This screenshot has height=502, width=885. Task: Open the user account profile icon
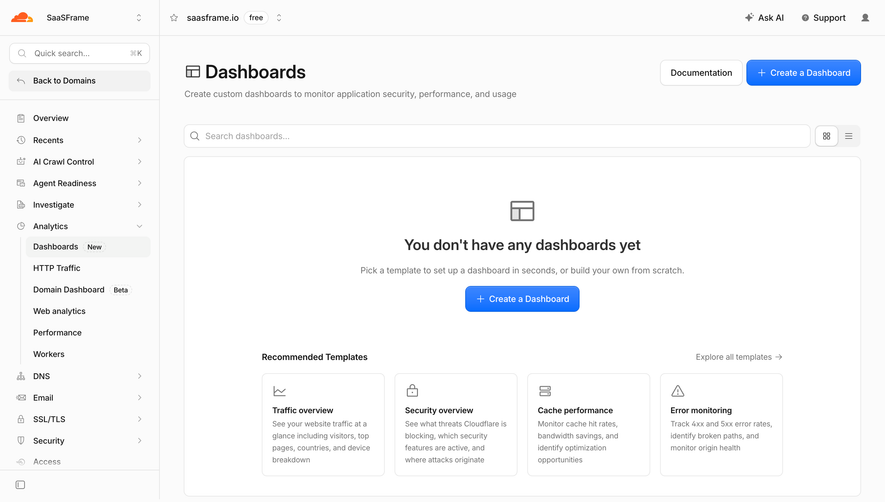click(865, 18)
